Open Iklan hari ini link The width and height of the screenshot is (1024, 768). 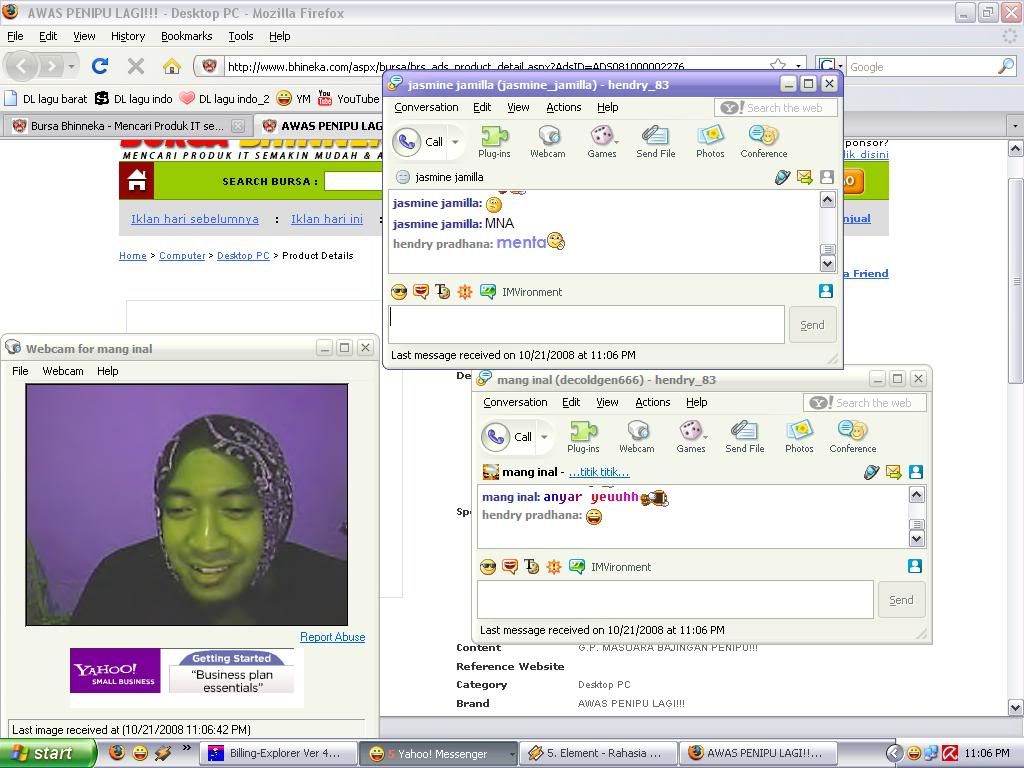click(x=327, y=219)
